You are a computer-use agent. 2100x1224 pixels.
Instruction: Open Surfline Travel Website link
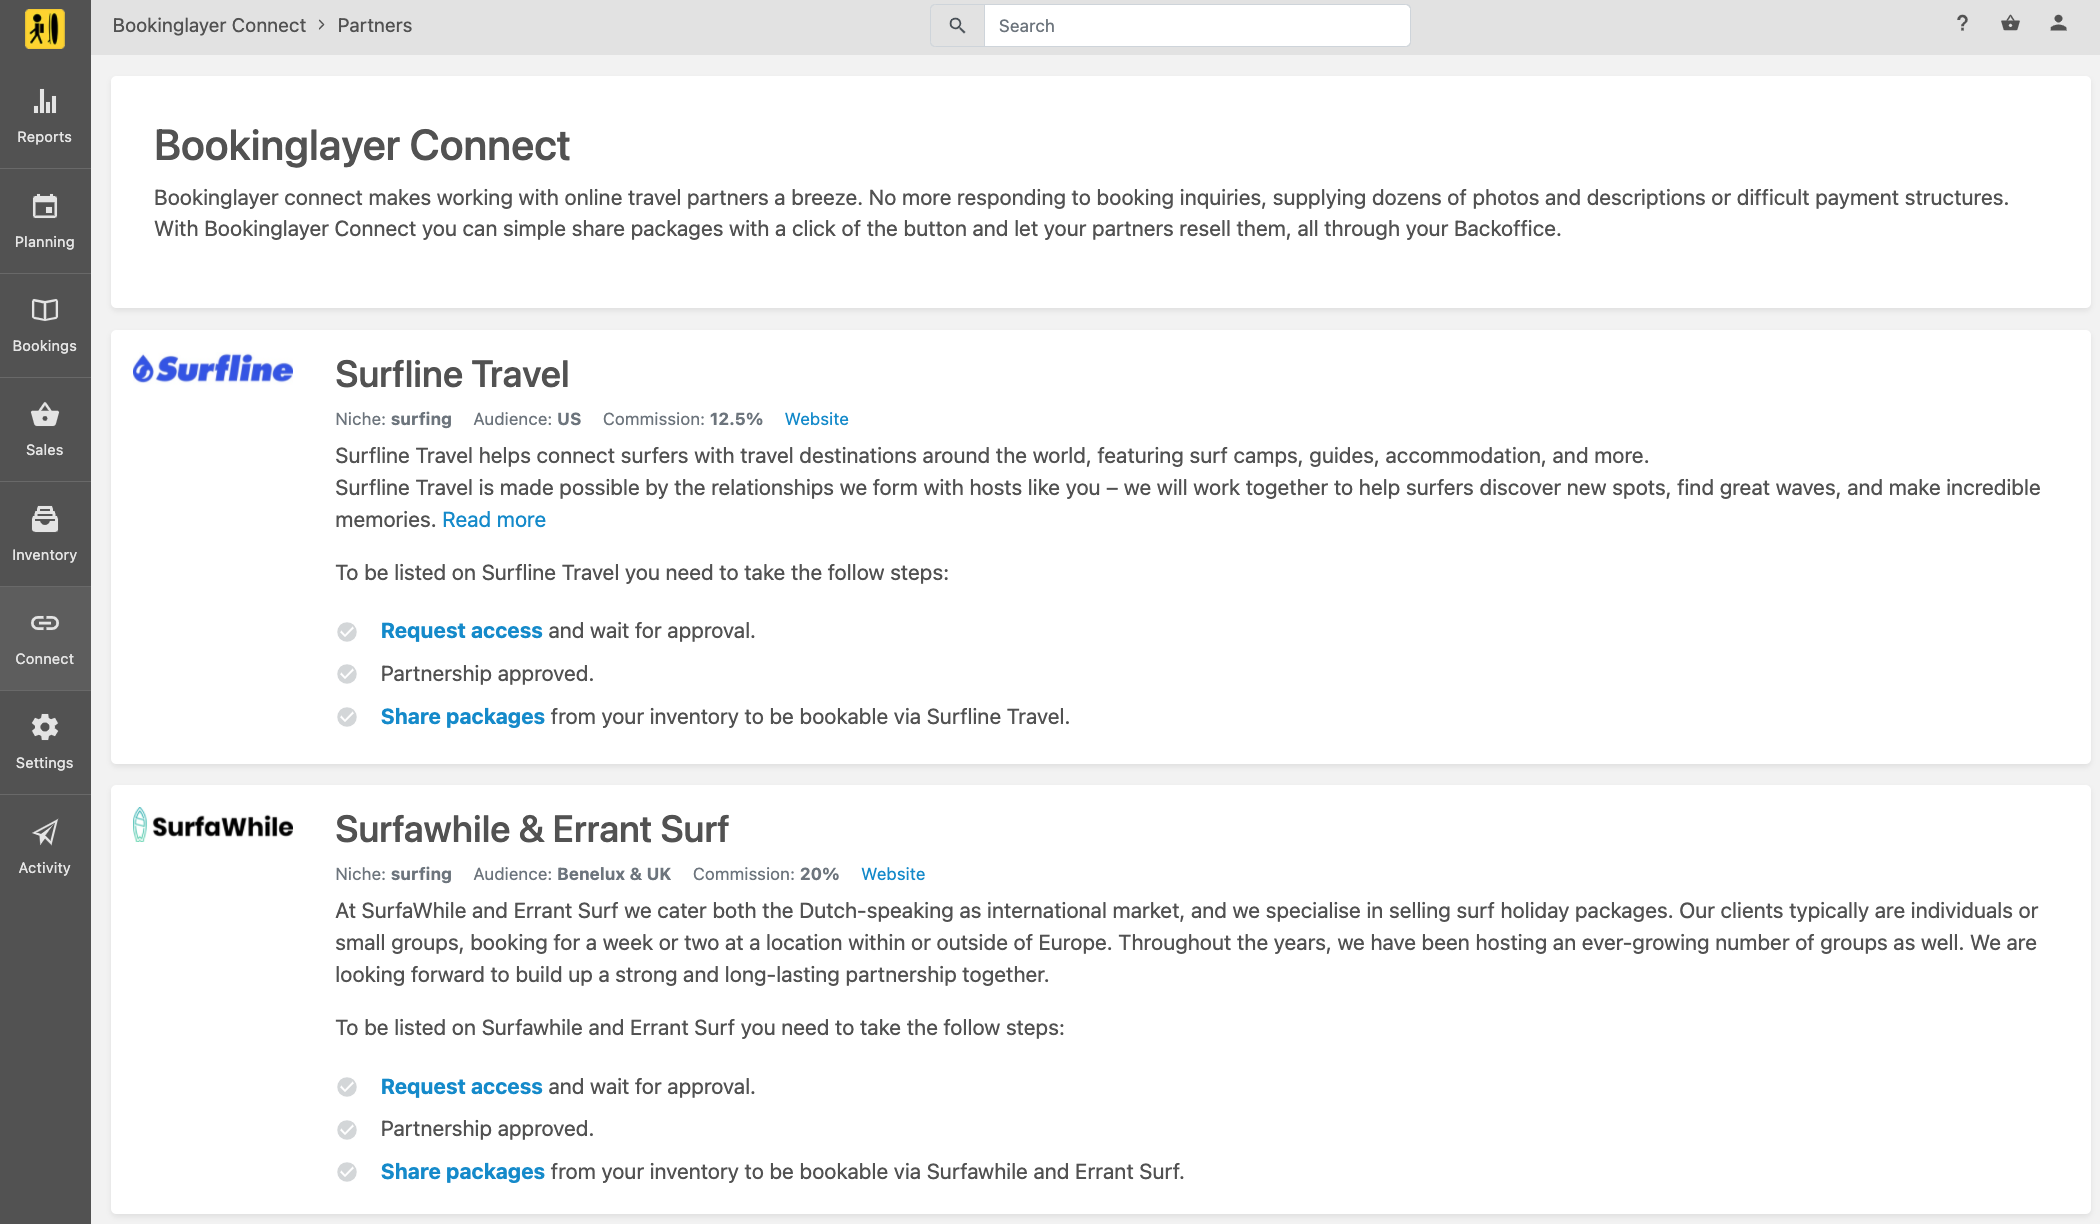click(816, 419)
